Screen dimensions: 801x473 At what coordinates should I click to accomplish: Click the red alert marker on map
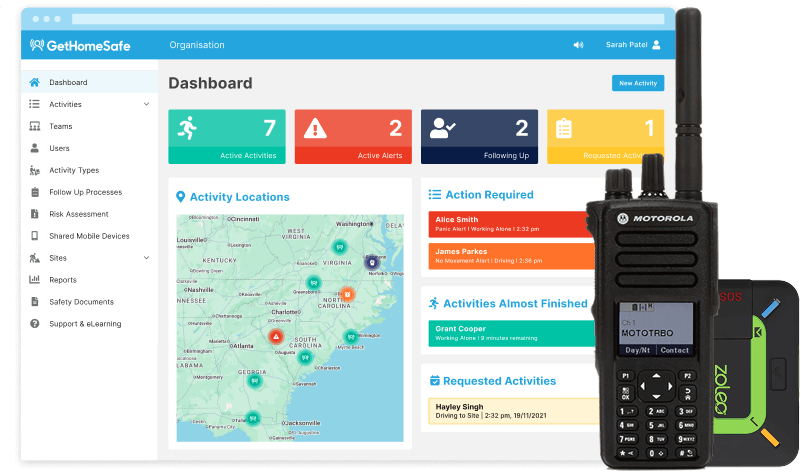coord(276,338)
